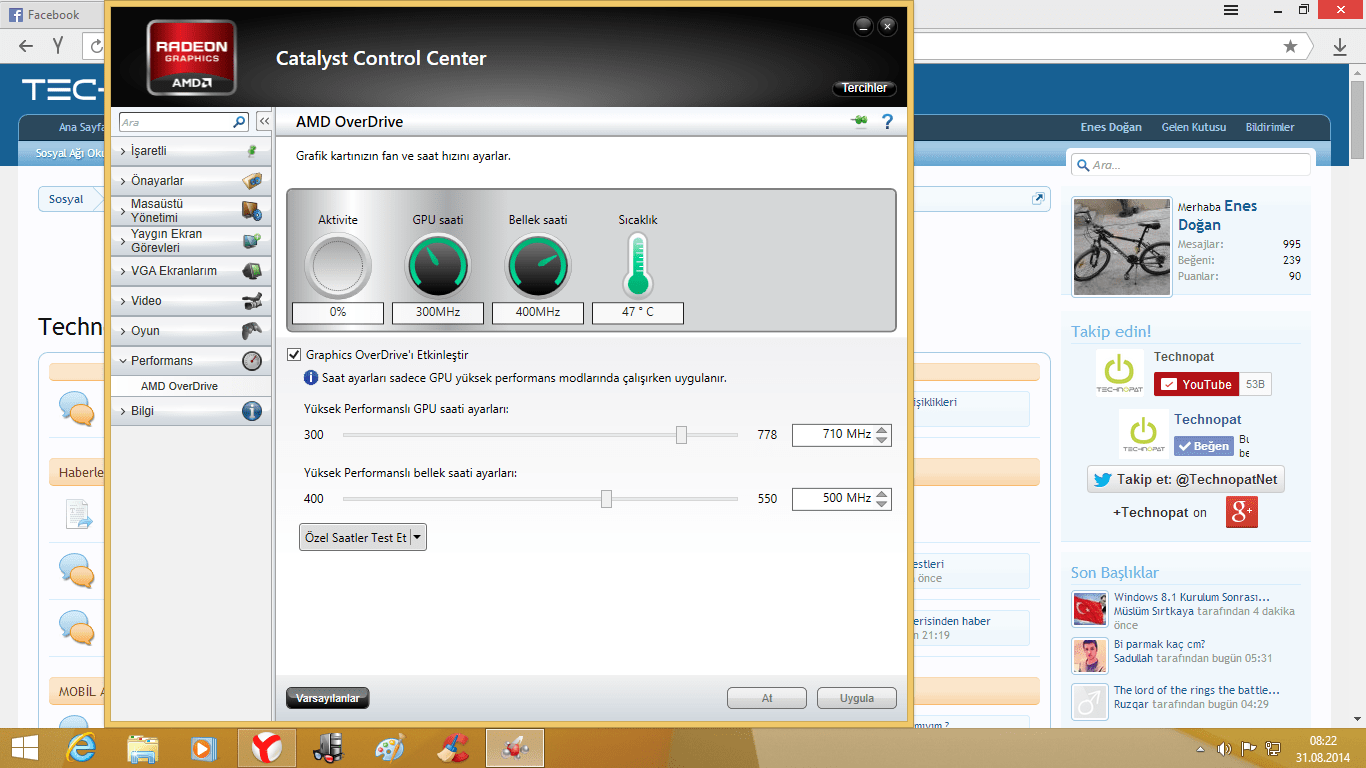Expand the Video section chevron
1366x768 pixels.
point(123,301)
